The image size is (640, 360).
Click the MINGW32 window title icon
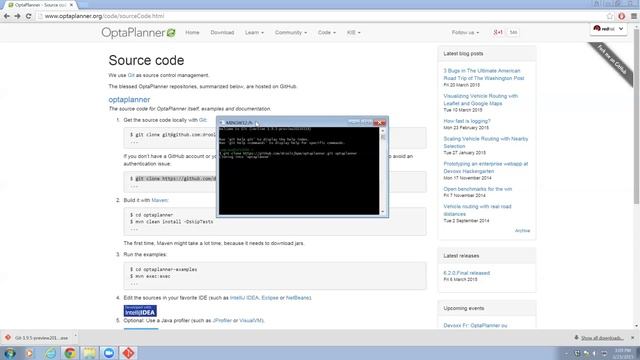222,122
